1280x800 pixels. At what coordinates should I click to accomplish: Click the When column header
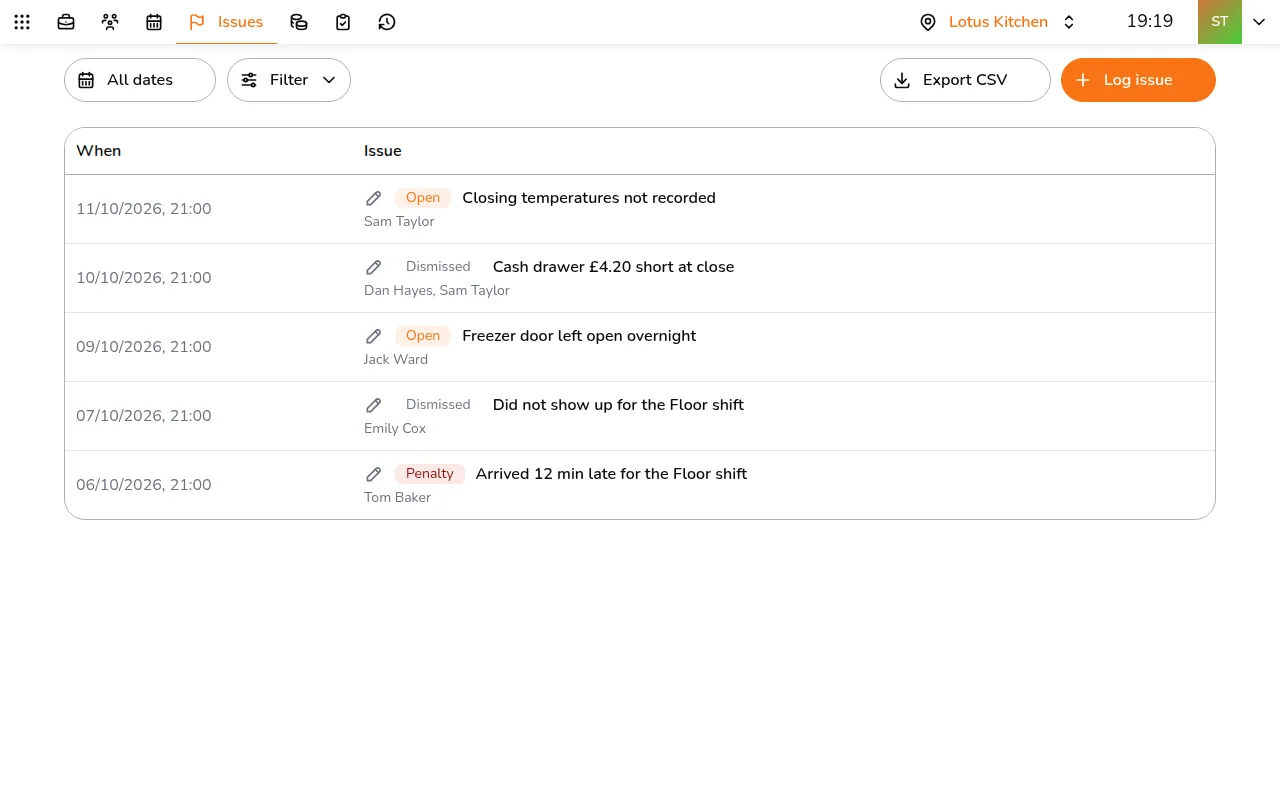pyautogui.click(x=99, y=151)
